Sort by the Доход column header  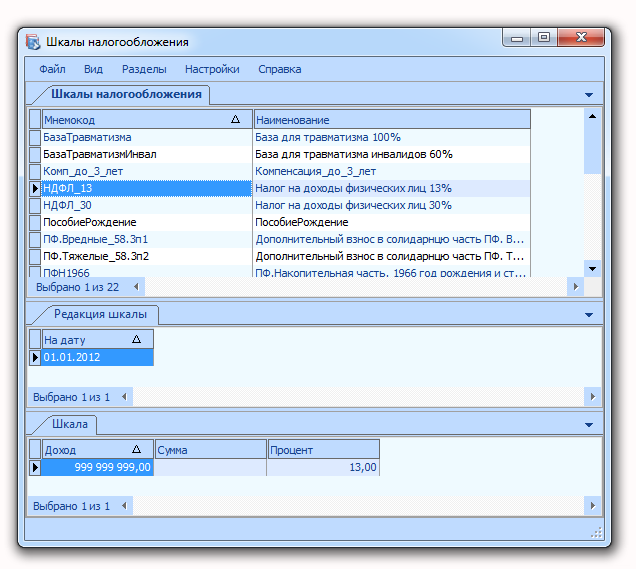tap(97, 449)
